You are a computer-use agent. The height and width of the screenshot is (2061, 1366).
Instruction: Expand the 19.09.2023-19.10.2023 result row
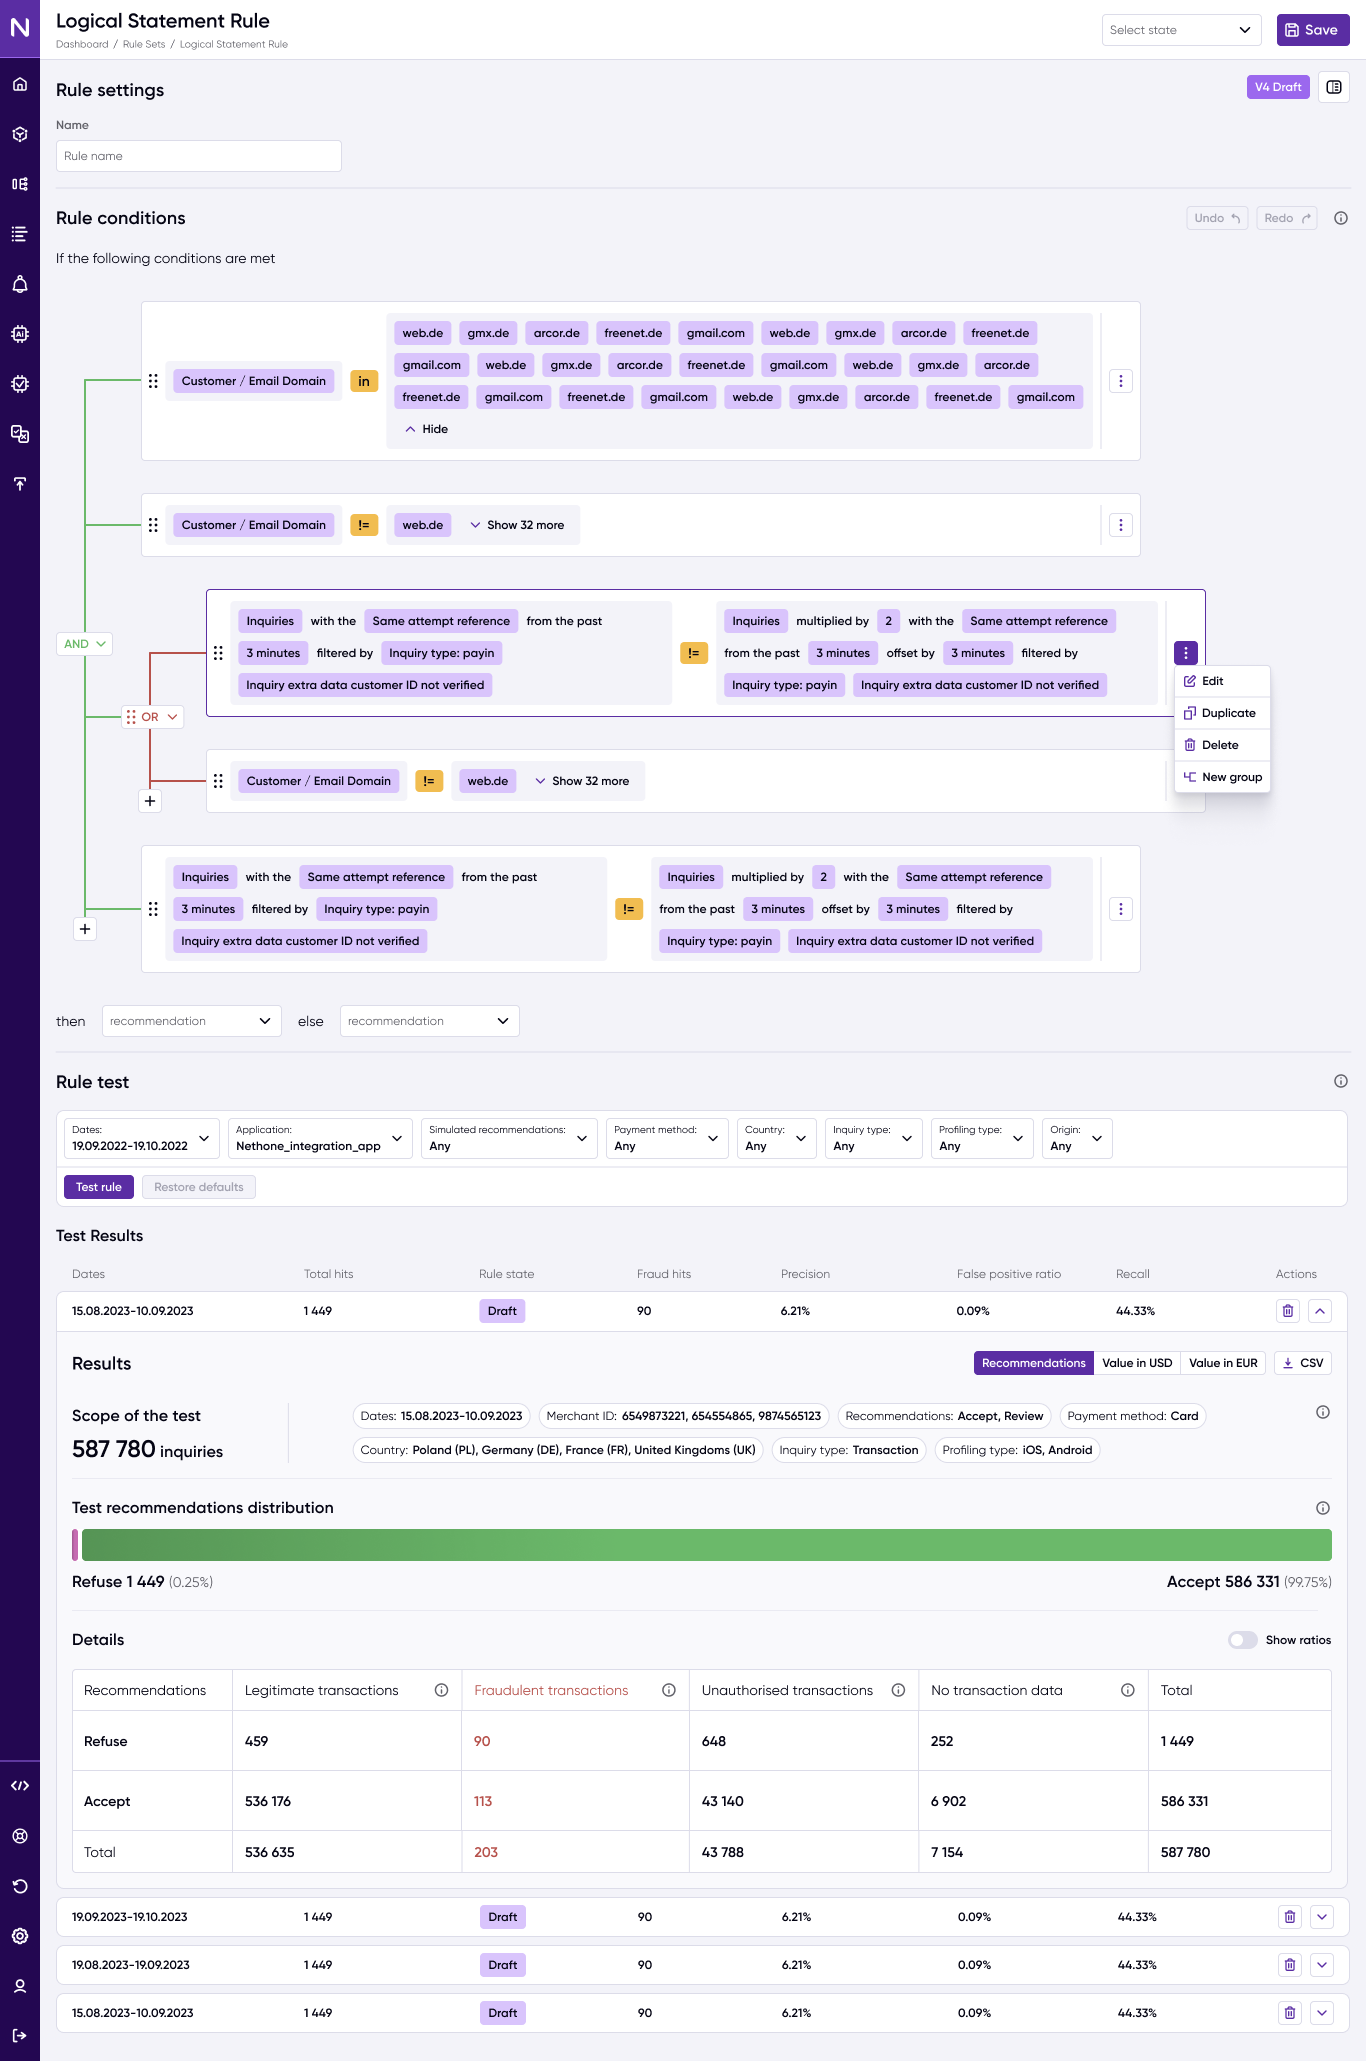pyautogui.click(x=1322, y=1917)
